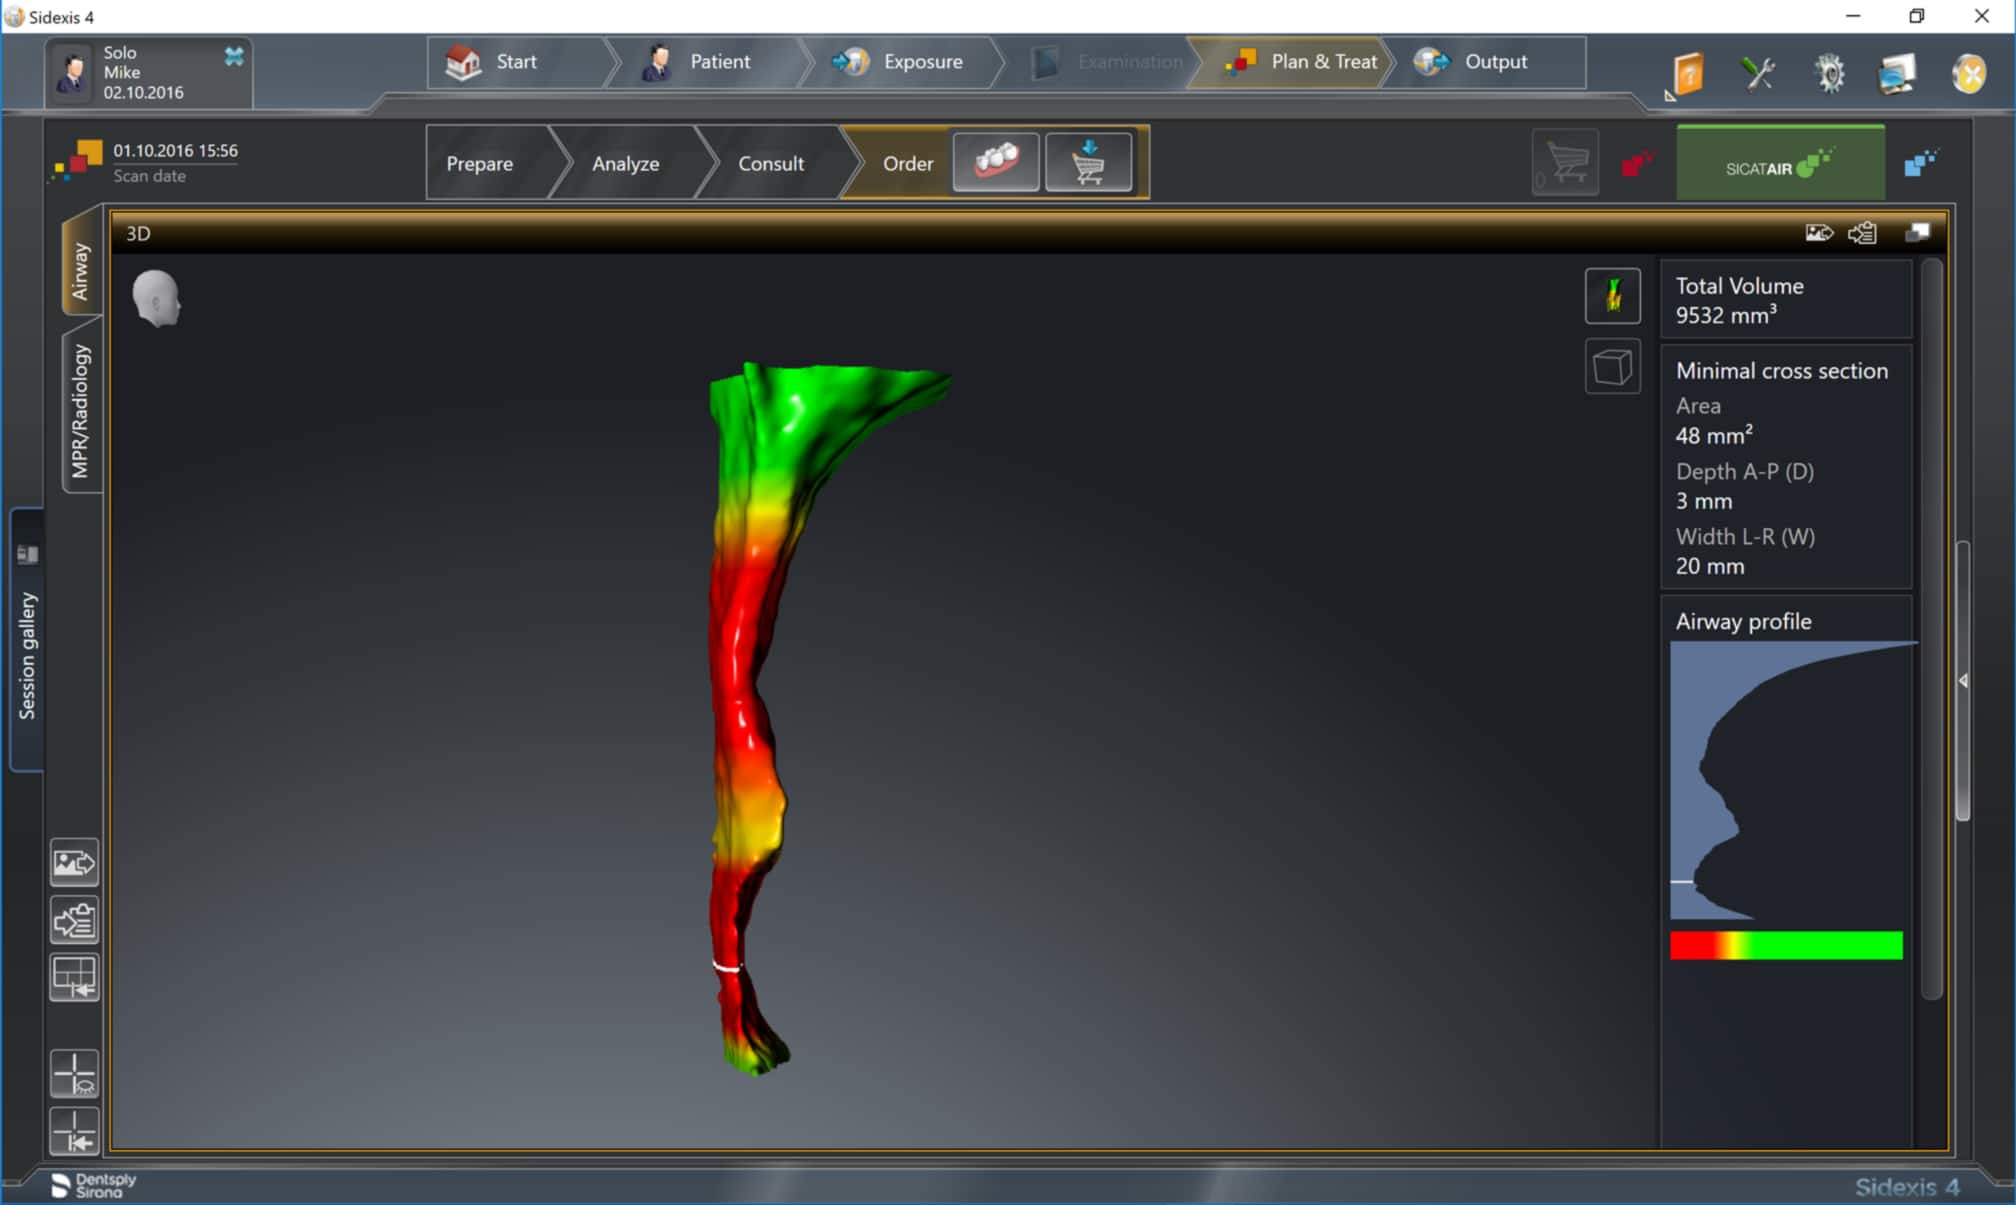Viewport: 2016px width, 1205px height.
Task: Switch to the MPR/Radiology tab
Action: (81, 411)
